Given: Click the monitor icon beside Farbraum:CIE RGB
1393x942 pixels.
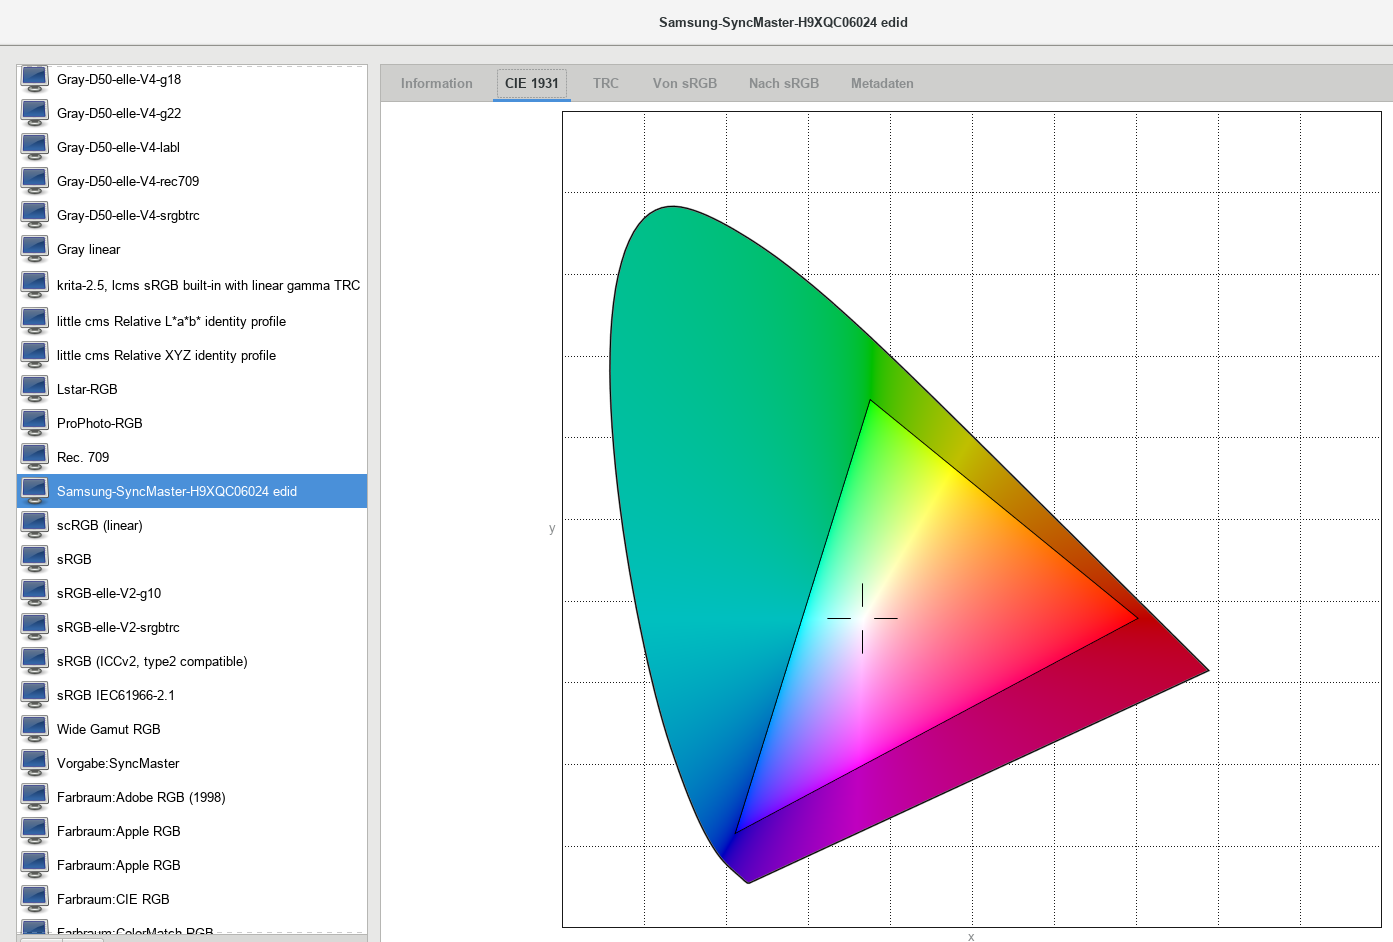Looking at the screenshot, I should (35, 899).
